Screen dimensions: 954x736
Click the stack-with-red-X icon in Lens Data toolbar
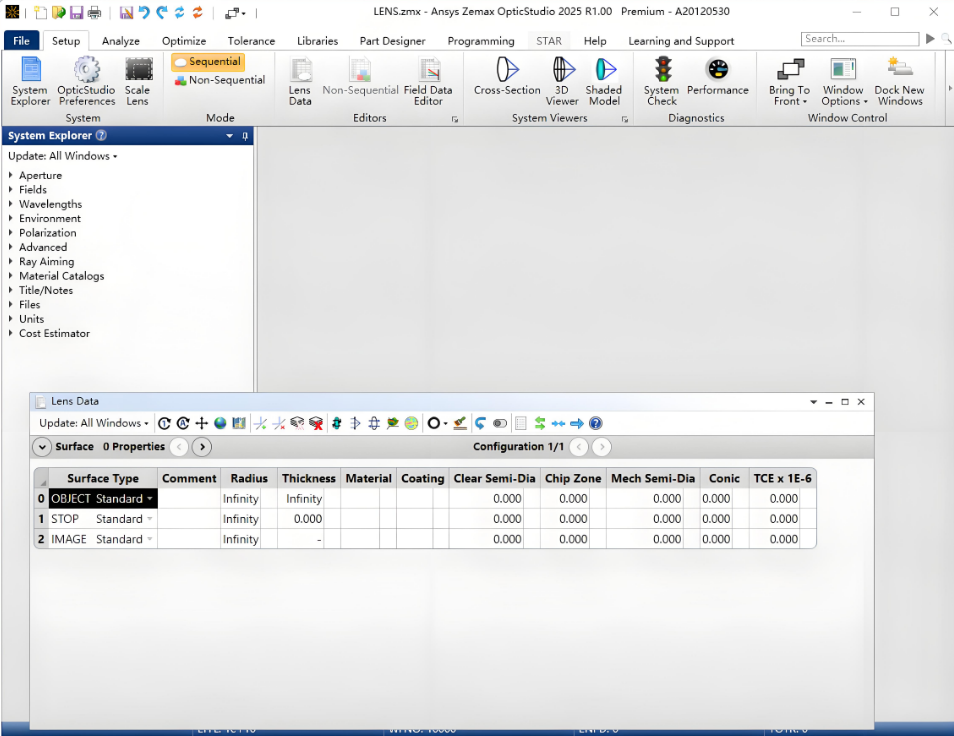(316, 423)
